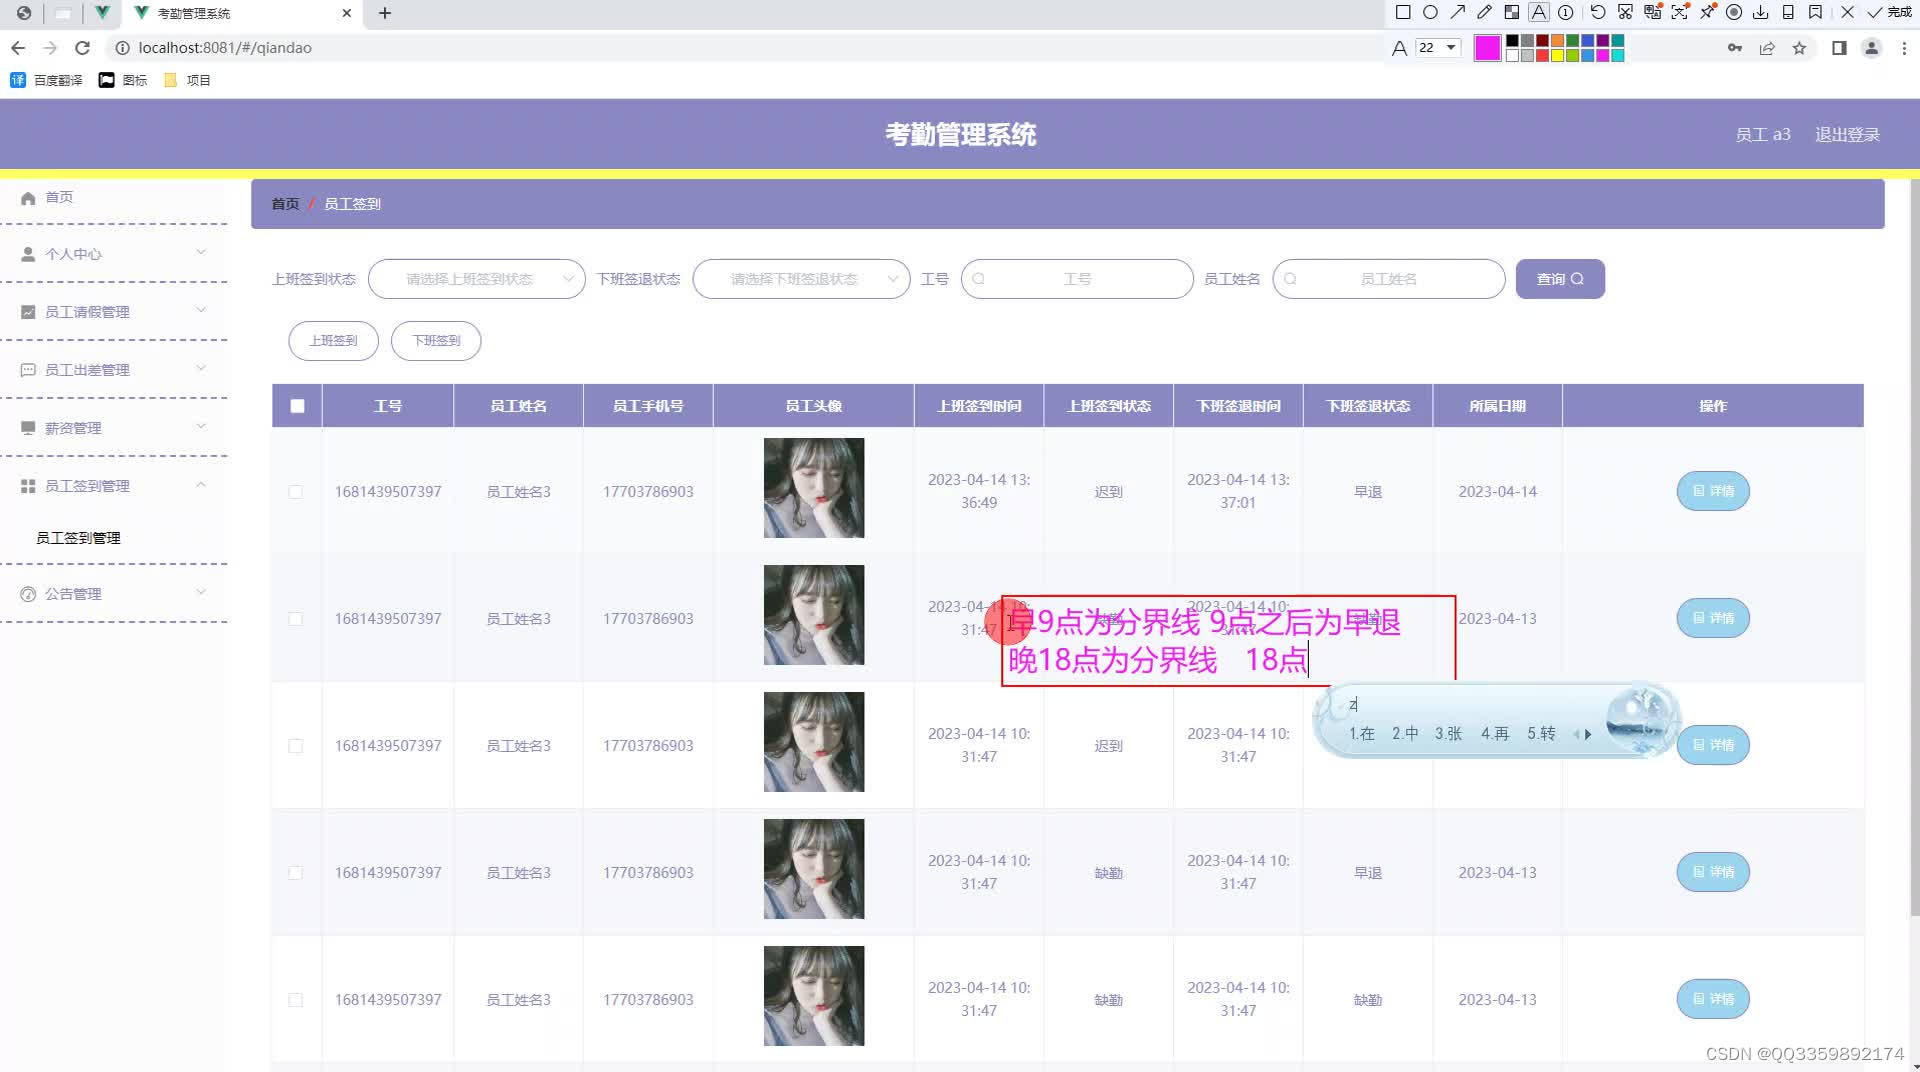Viewport: 1920px width, 1072px height.
Task: Open the 上班签到状态 dropdown
Action: tap(476, 279)
